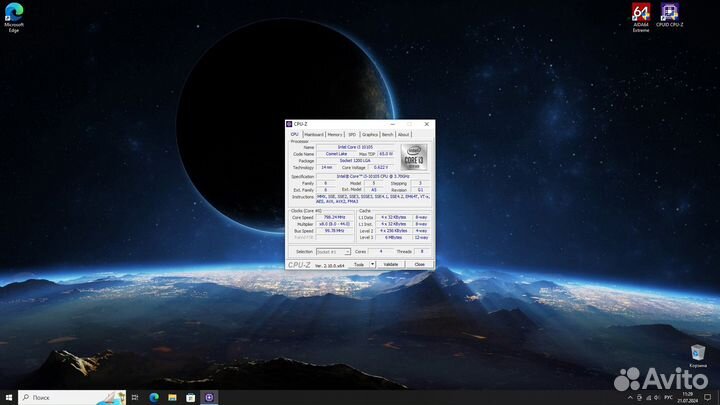This screenshot has height=405, width=720.
Task: Click the CPU-Z taskbar icon
Action: point(209,398)
